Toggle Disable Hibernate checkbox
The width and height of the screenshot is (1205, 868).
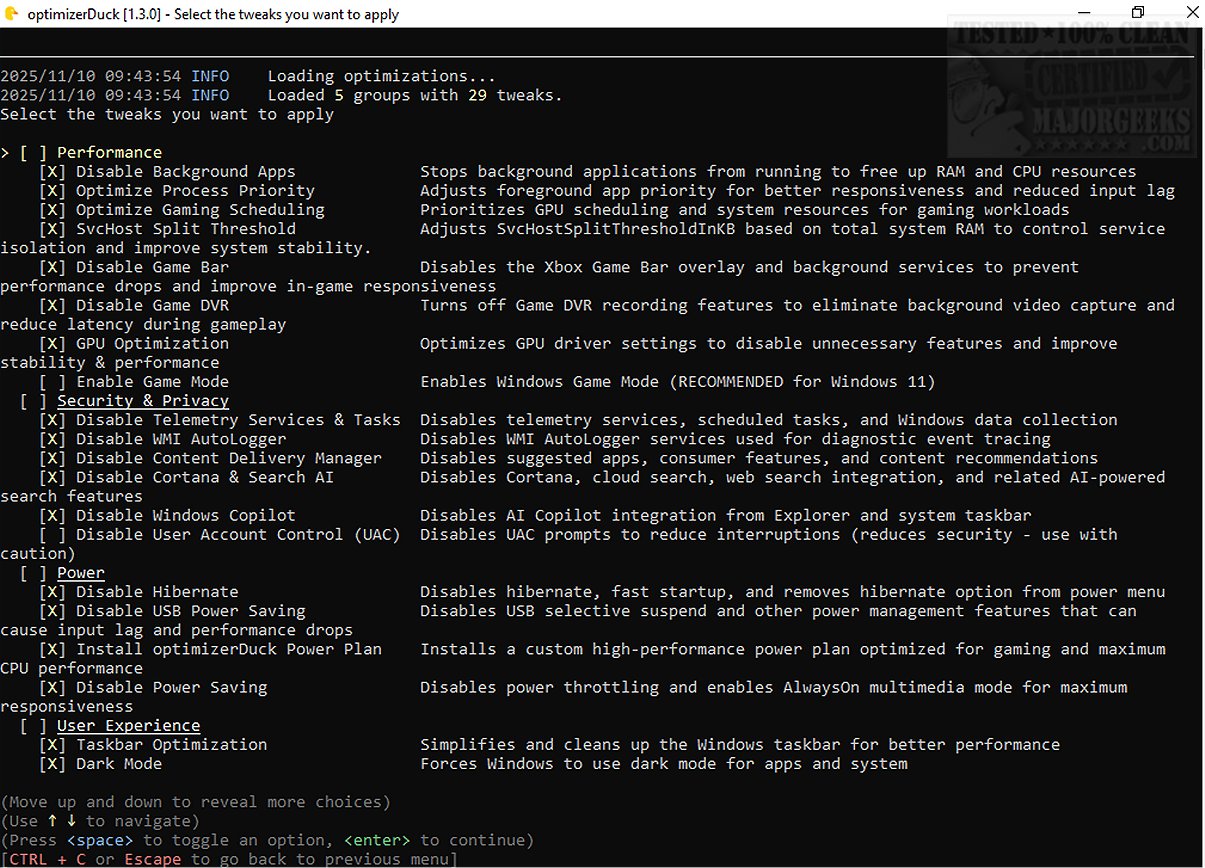click(52, 592)
